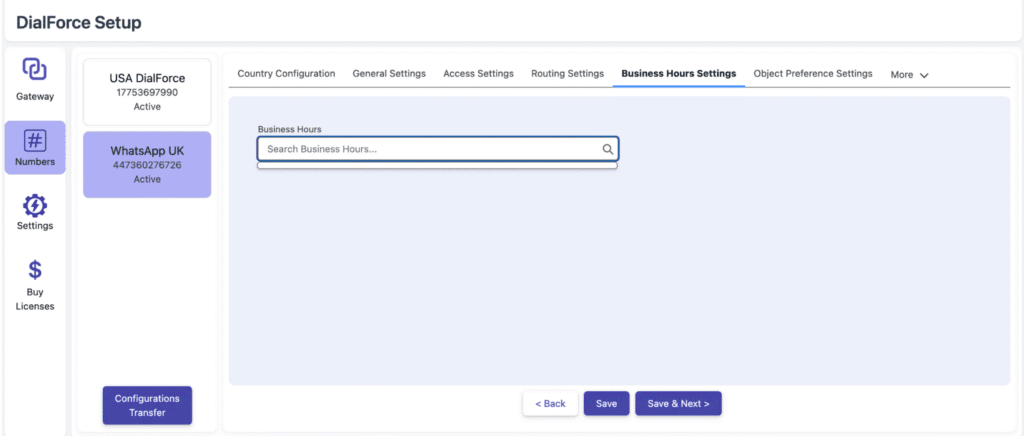
Task: Click the Business Hours Settings tab
Action: pos(678,74)
